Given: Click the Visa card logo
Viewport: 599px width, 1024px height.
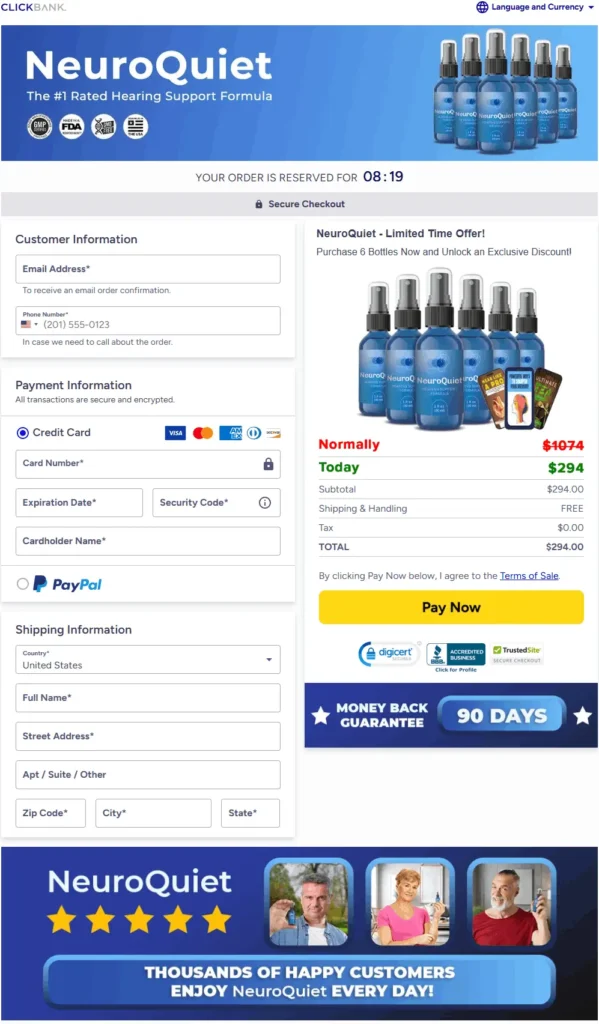Looking at the screenshot, I should click(x=175, y=433).
